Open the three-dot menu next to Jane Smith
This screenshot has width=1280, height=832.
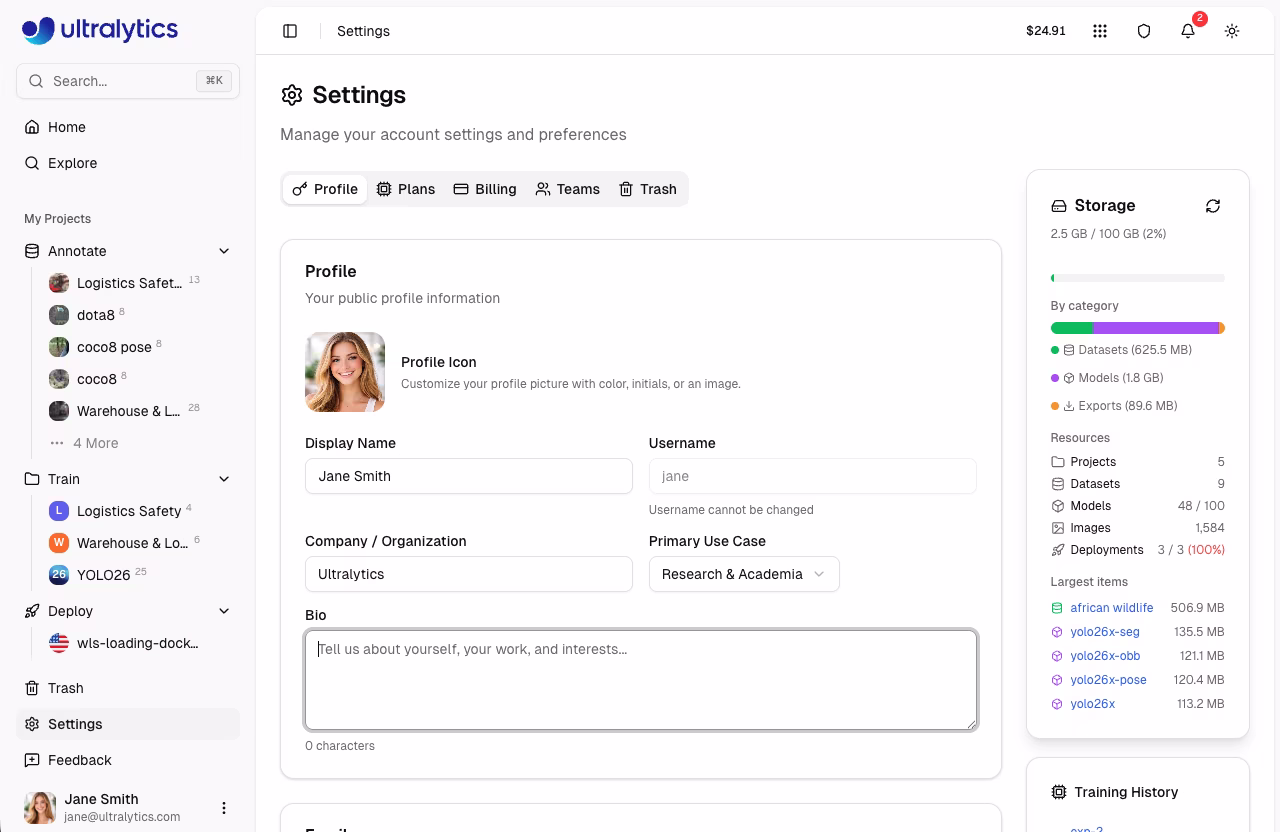224,807
